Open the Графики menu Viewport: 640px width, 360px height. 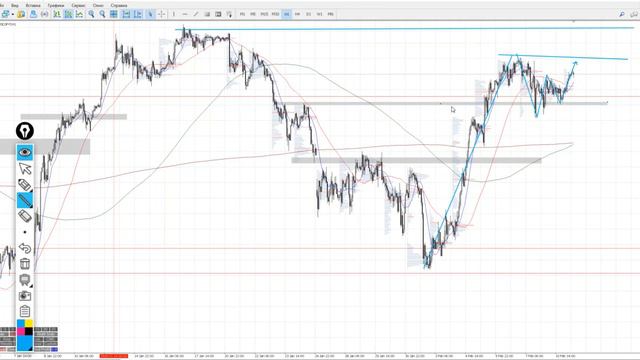[x=56, y=5]
